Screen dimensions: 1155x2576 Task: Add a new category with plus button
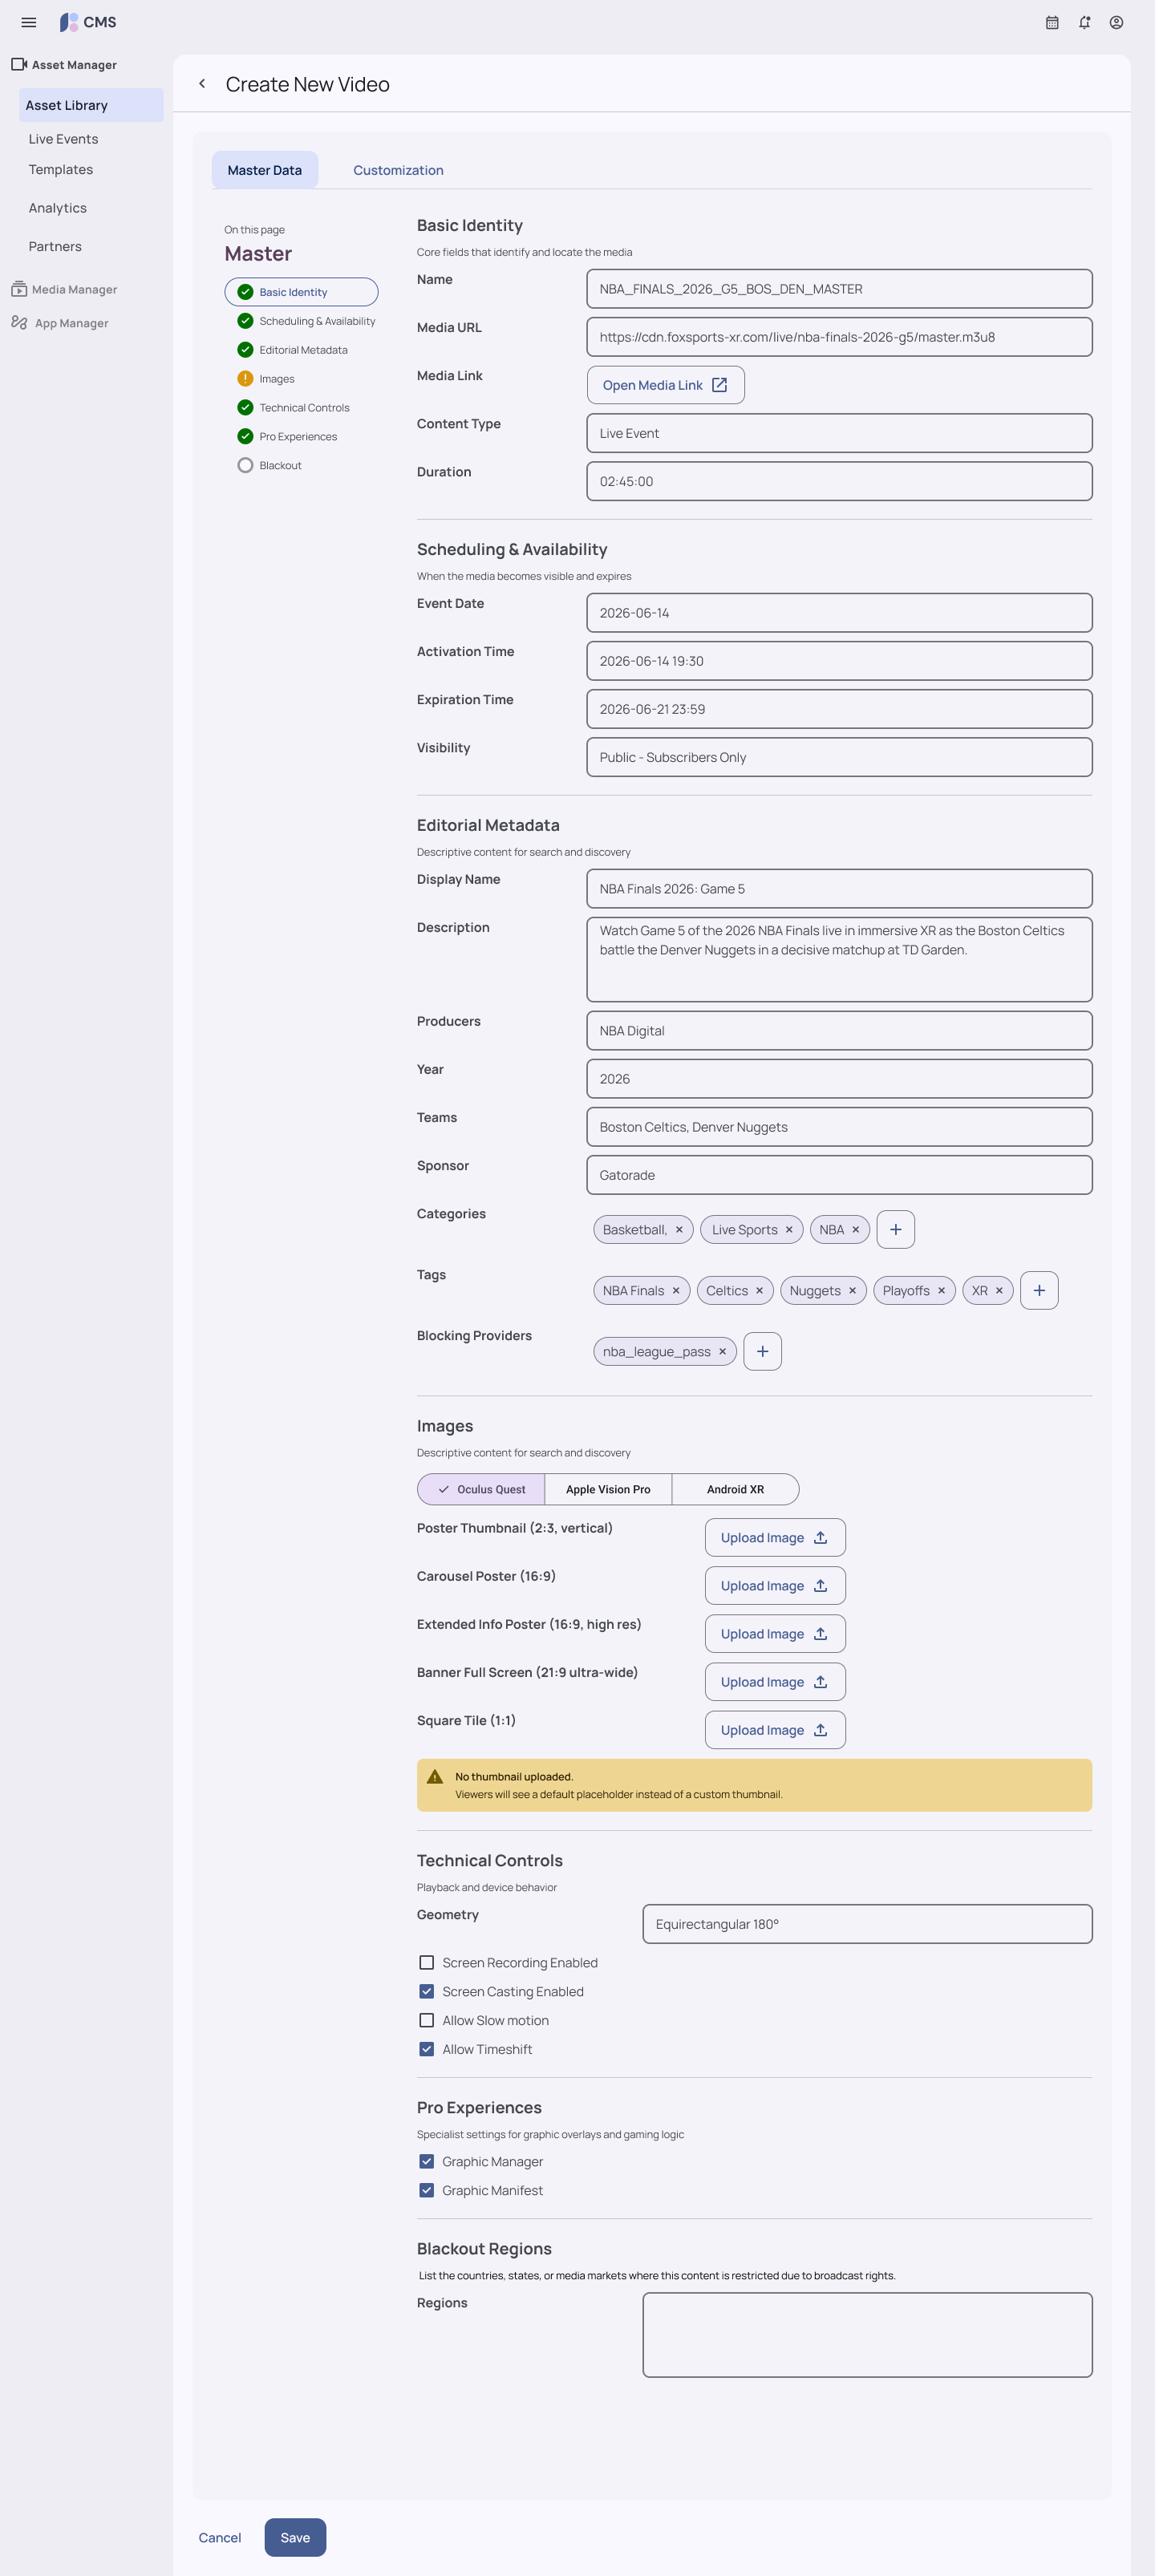pyautogui.click(x=895, y=1229)
